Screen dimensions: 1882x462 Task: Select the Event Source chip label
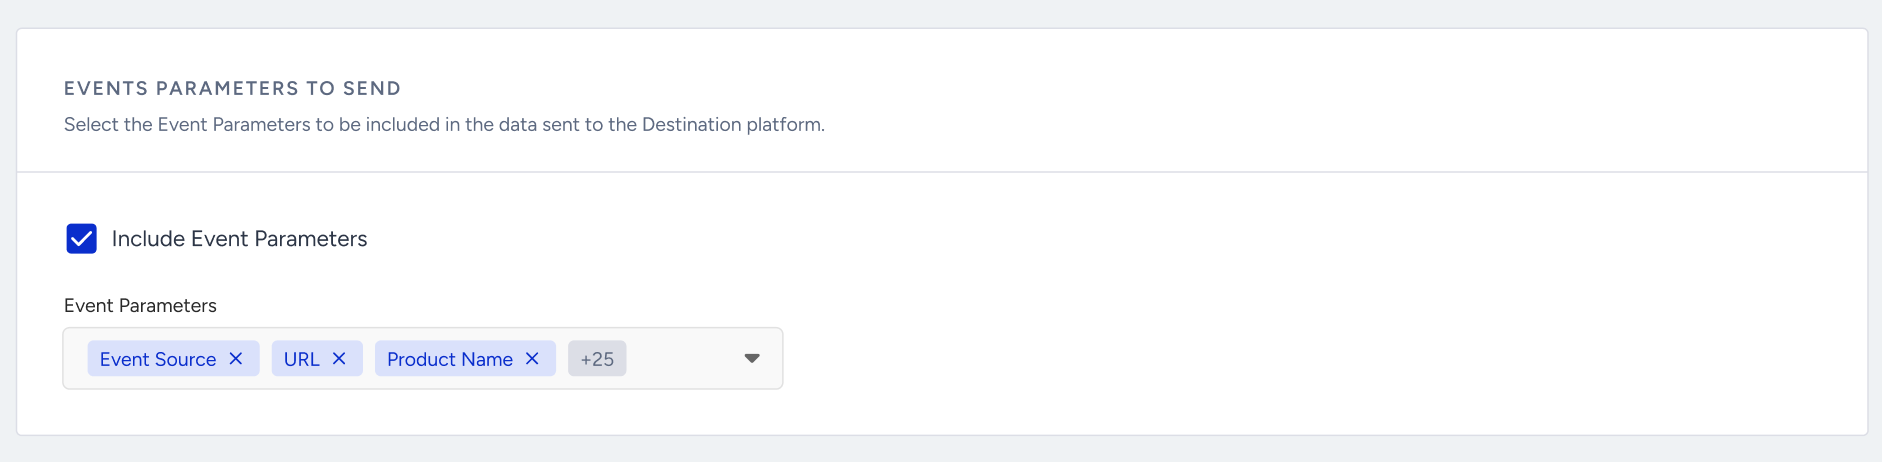158,359
